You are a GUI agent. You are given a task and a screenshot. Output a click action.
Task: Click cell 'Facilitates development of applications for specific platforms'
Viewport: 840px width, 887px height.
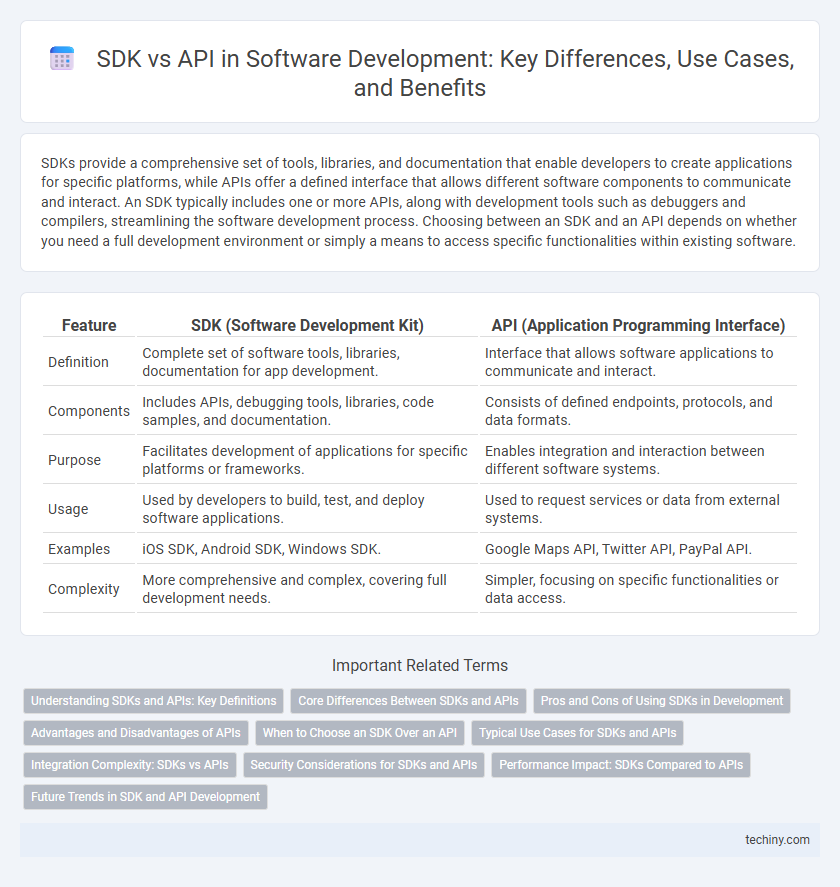pyautogui.click(x=307, y=460)
